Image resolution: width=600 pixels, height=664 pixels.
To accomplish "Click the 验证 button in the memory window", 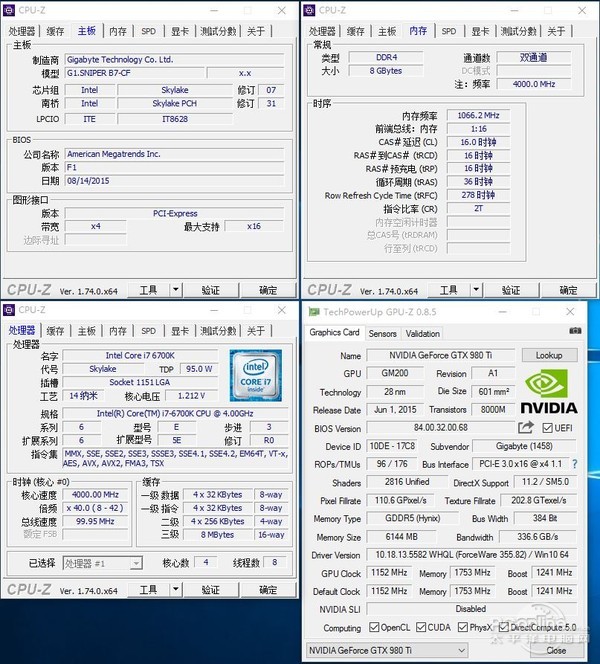I will click(511, 290).
